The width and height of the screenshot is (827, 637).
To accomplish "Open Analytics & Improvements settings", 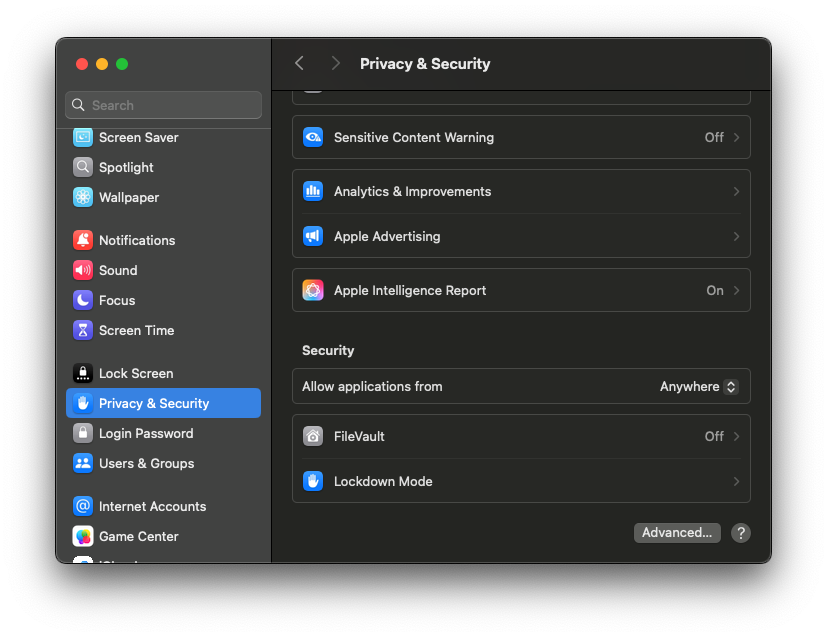I will [521, 191].
